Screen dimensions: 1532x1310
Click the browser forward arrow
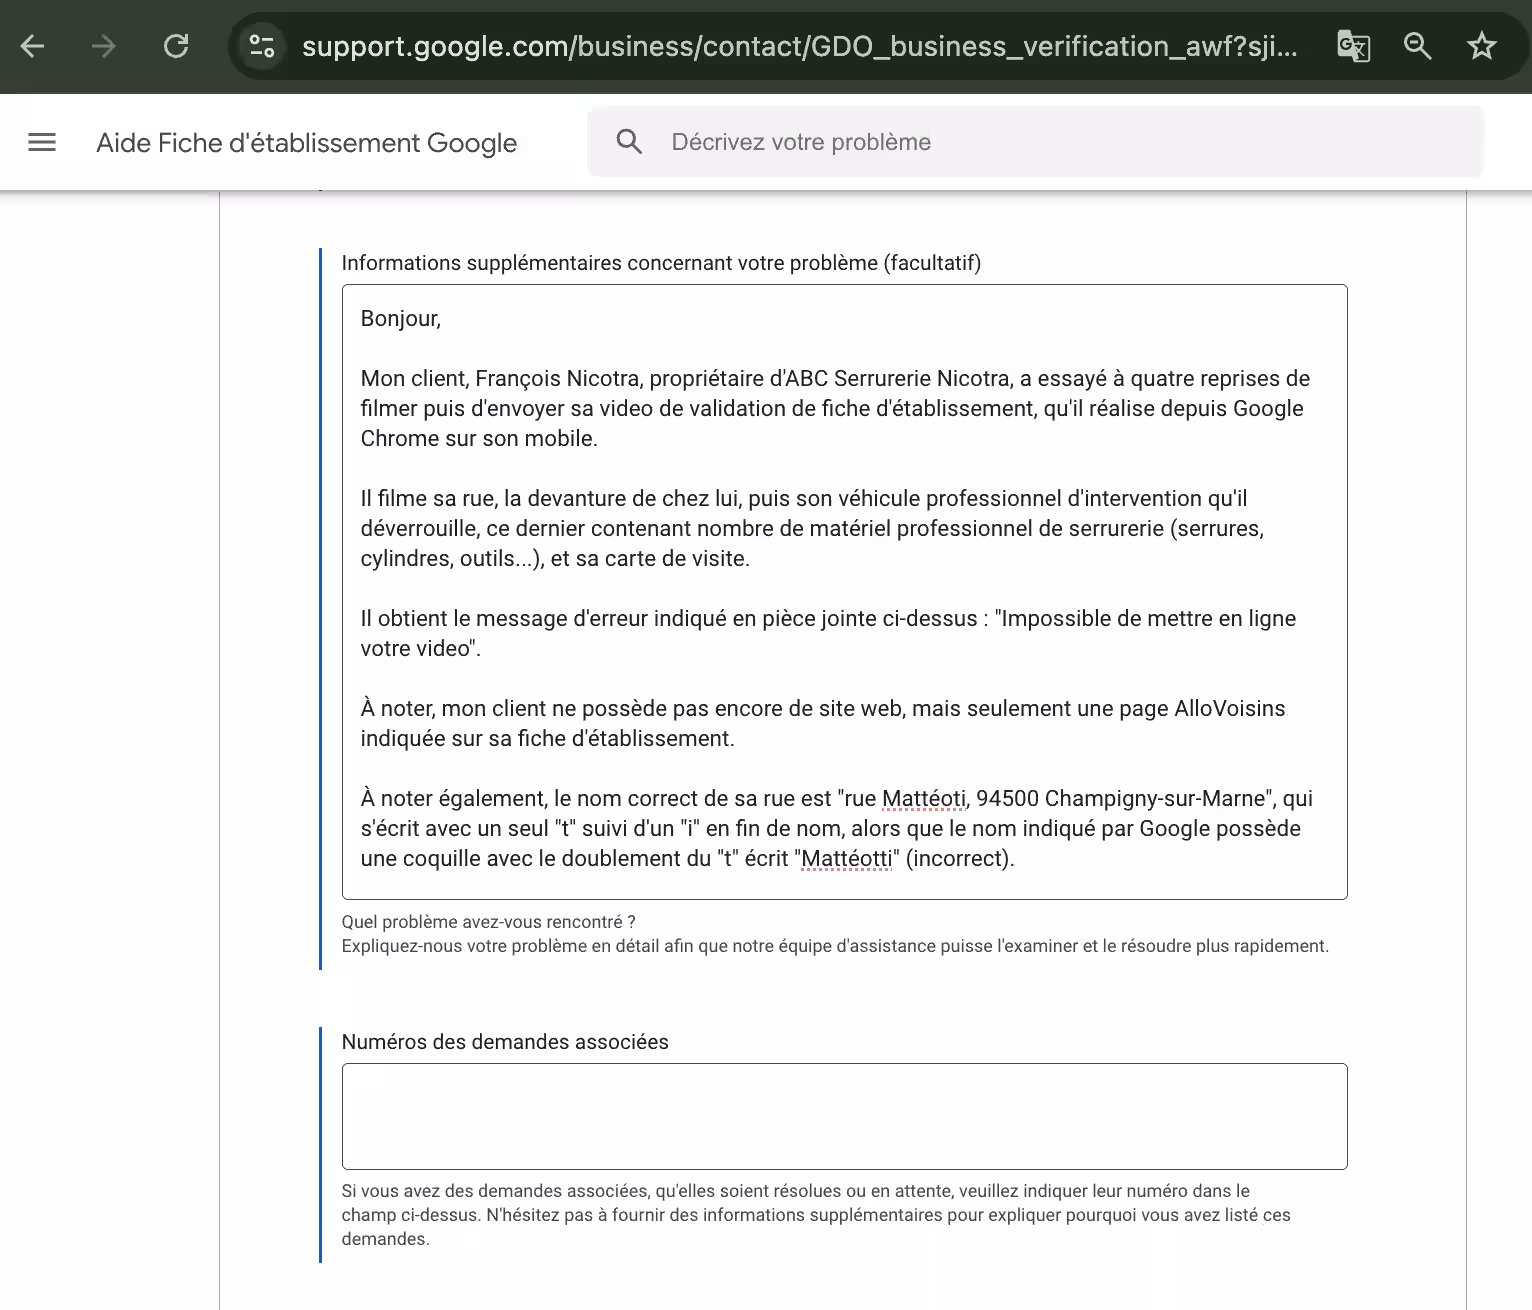[104, 46]
